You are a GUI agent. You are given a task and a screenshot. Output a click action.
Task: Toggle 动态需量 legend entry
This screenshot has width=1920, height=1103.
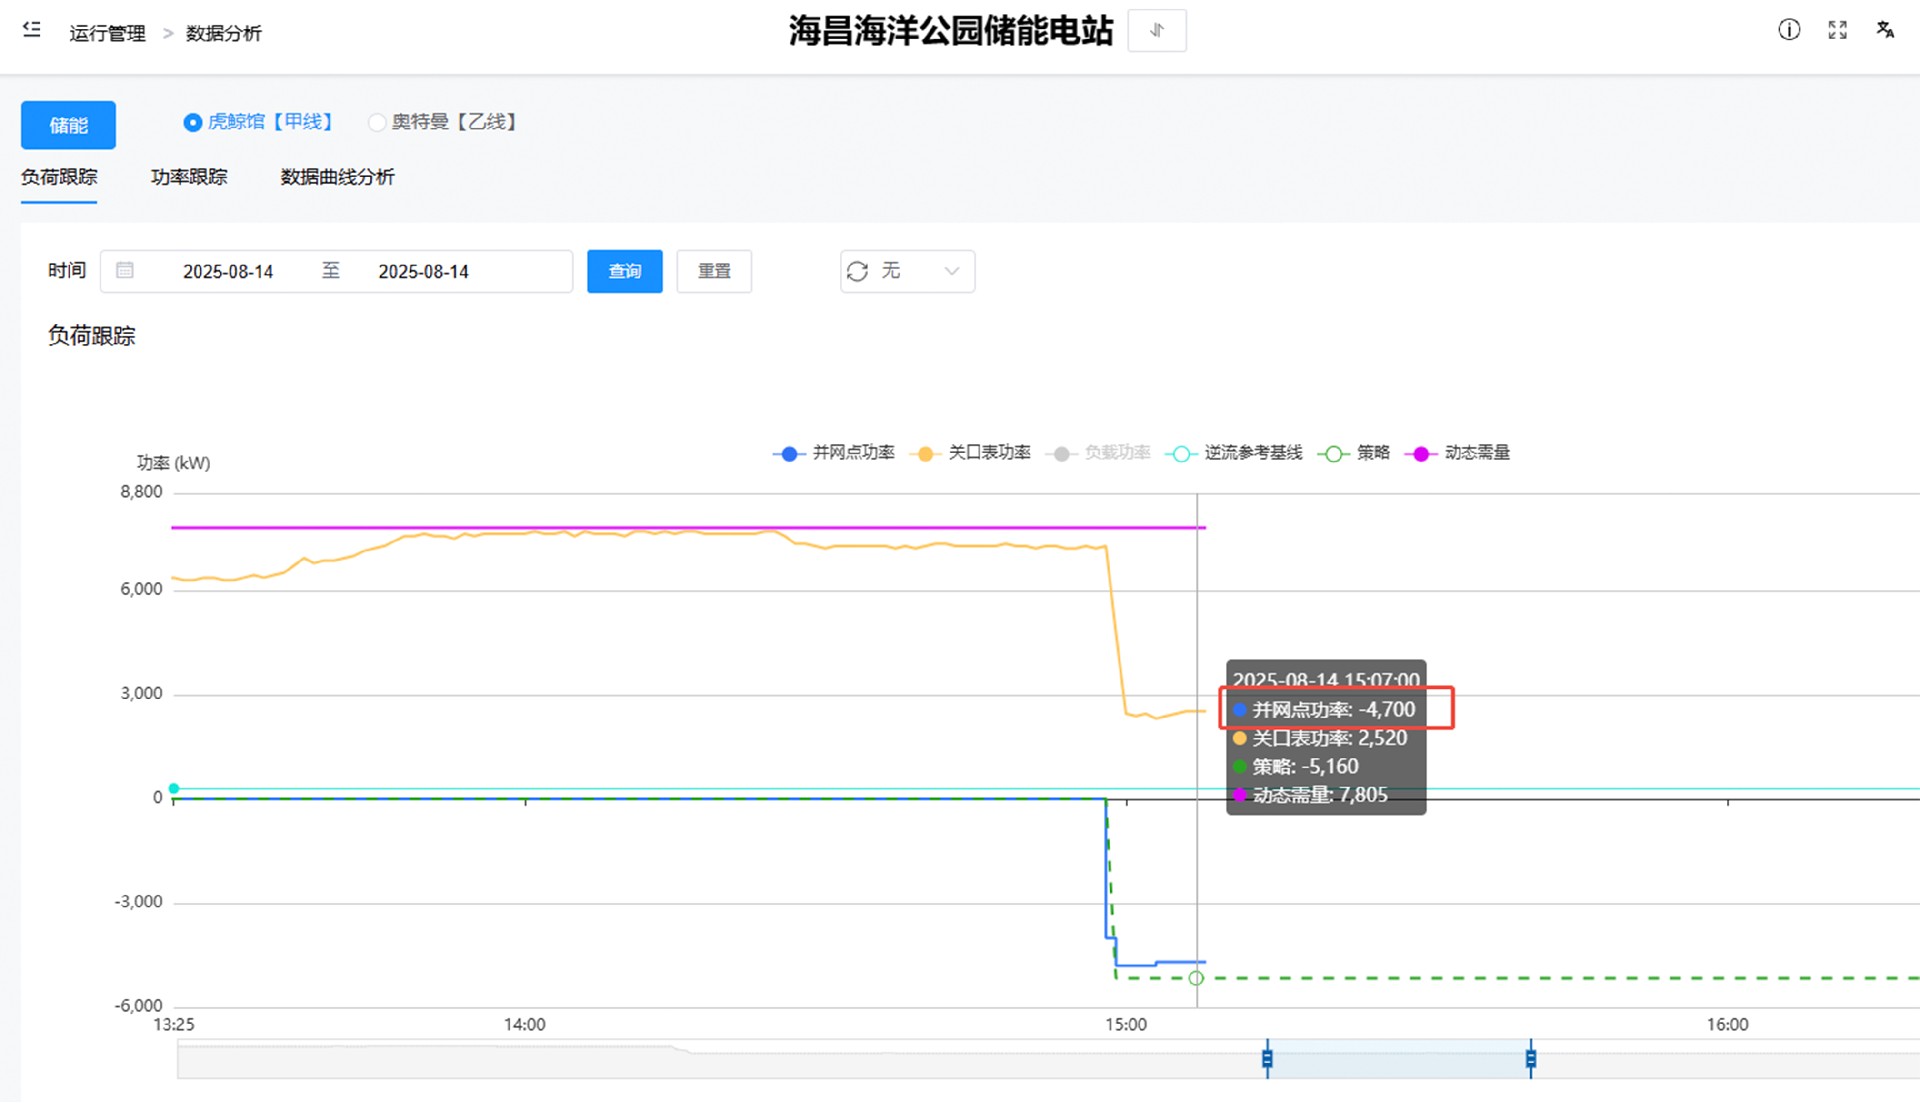click(1476, 453)
